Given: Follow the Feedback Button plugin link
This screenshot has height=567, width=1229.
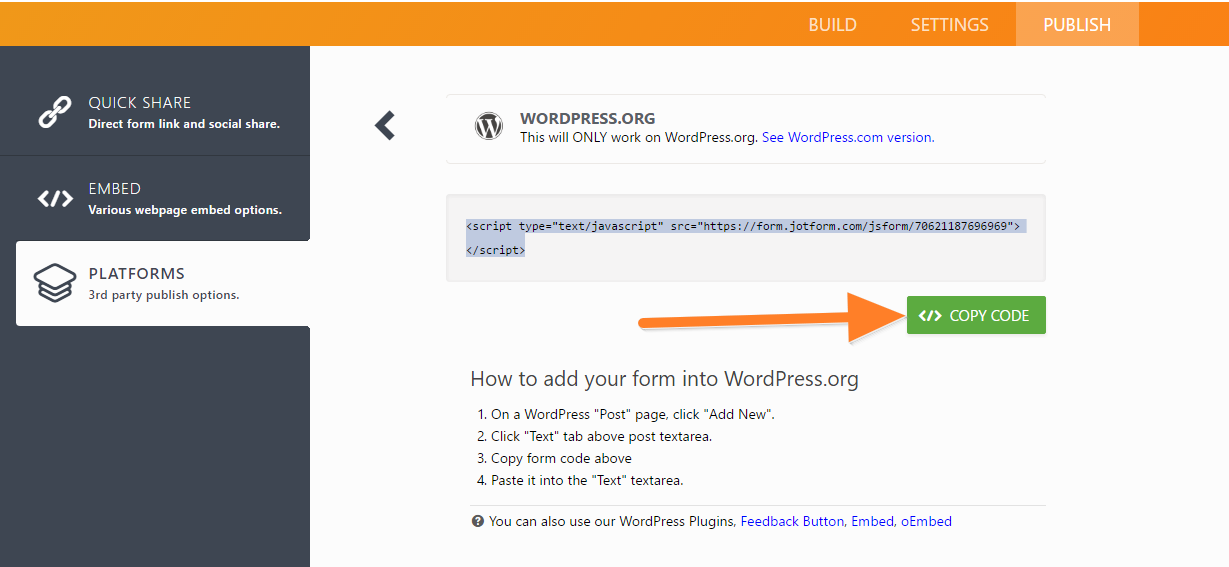Looking at the screenshot, I should coord(793,521).
